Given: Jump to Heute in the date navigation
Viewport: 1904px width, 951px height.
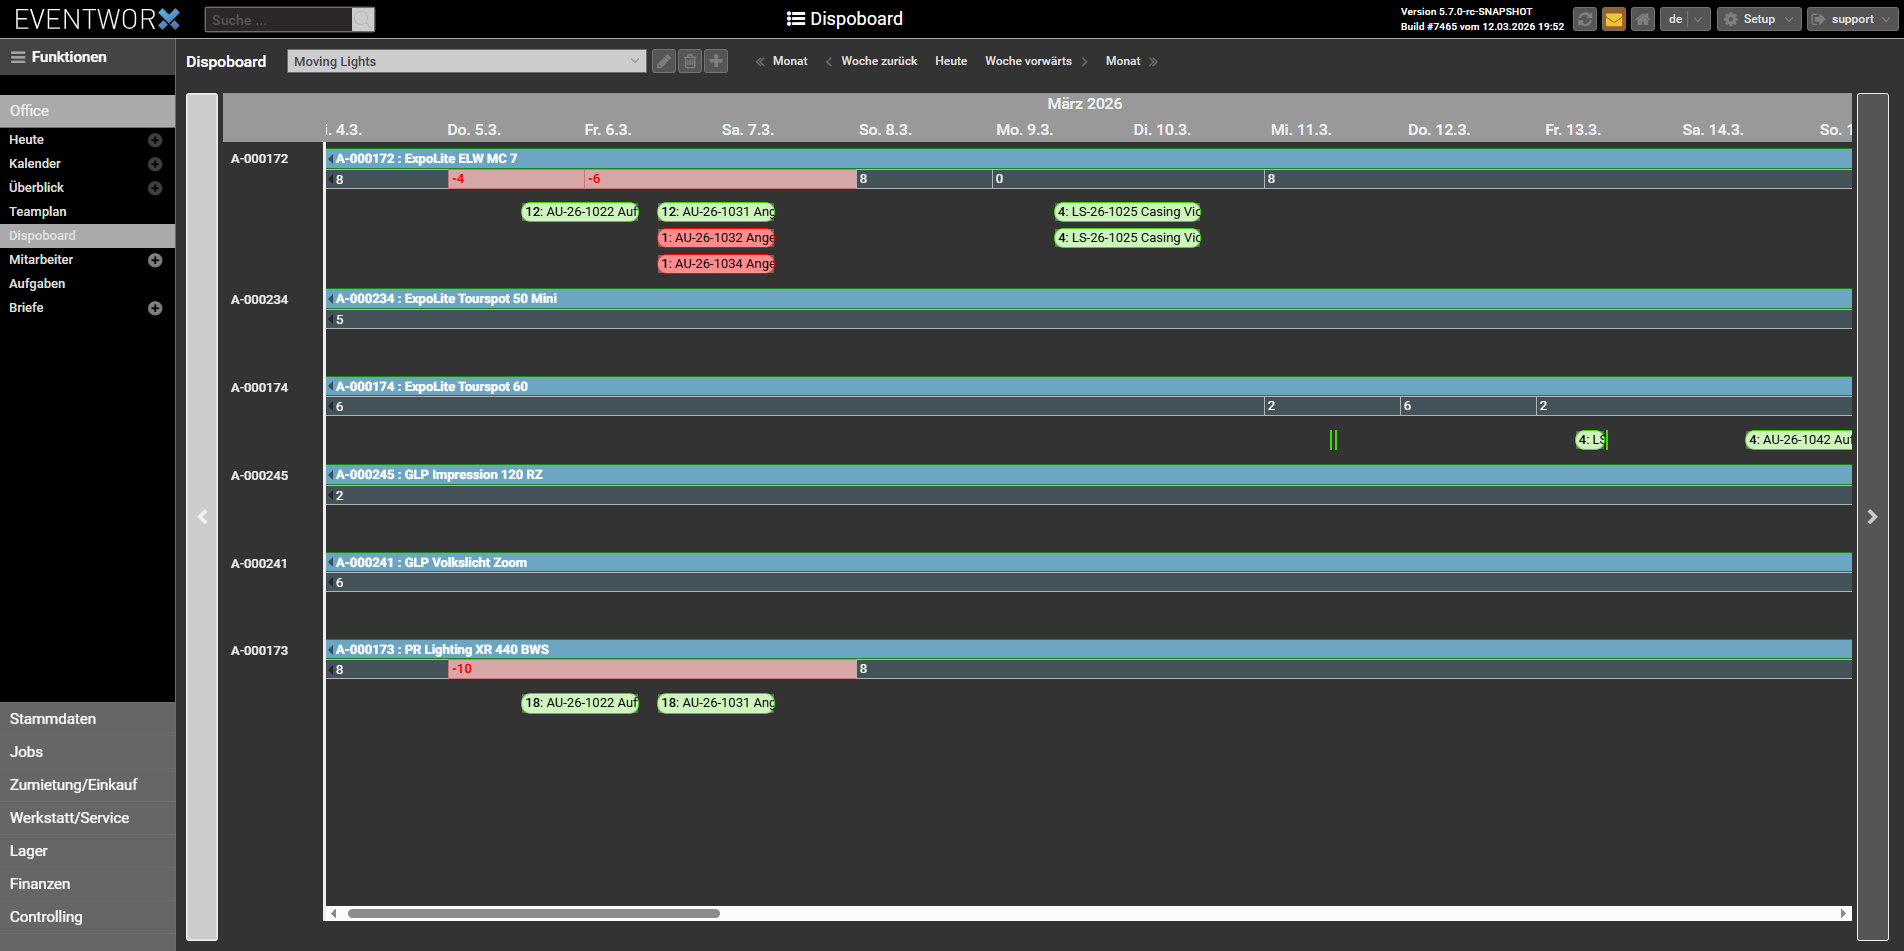Looking at the screenshot, I should (951, 61).
